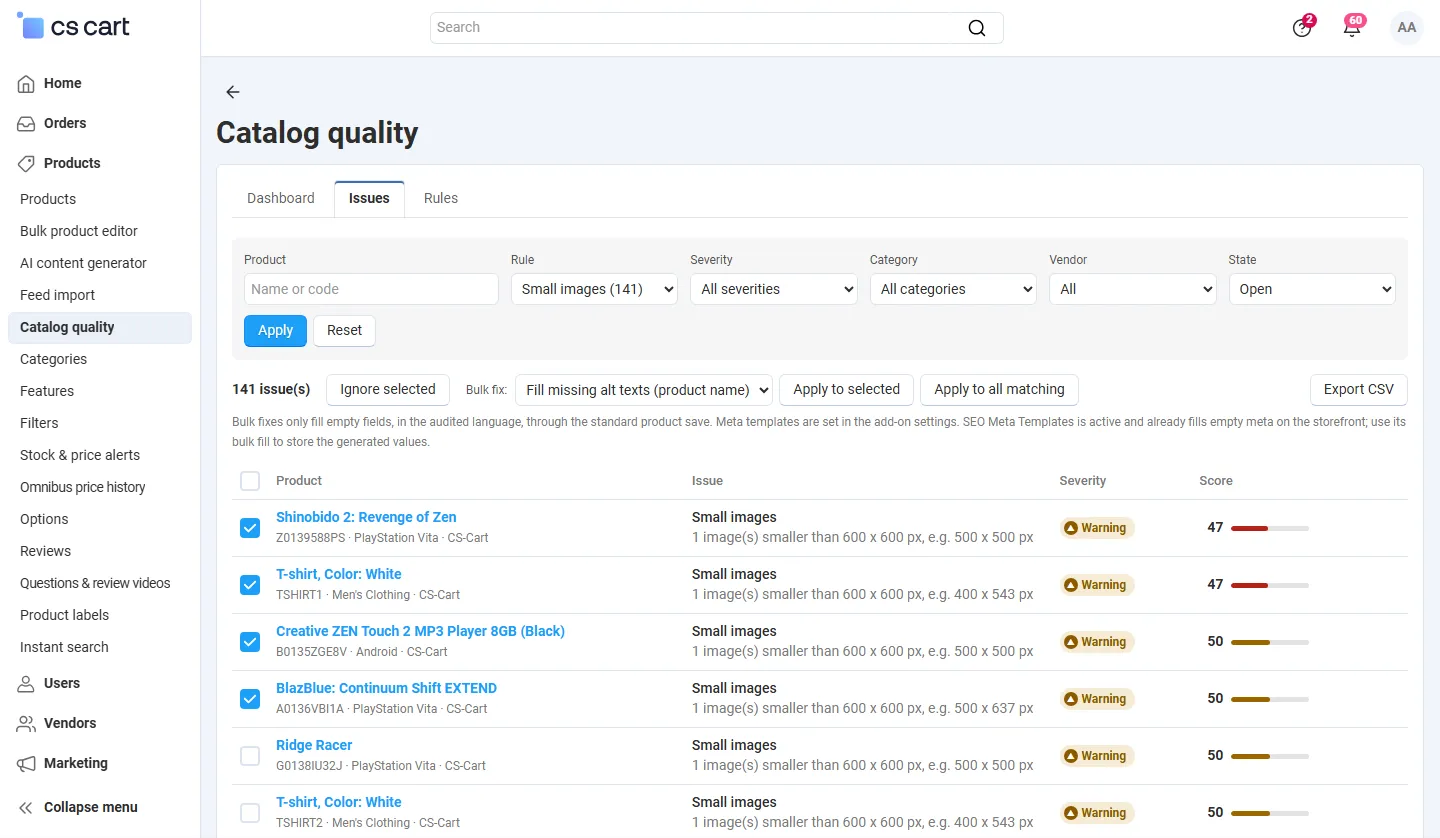This screenshot has width=1440, height=838.
Task: Click the Warning badge for Ridge Racer row
Action: (1097, 756)
